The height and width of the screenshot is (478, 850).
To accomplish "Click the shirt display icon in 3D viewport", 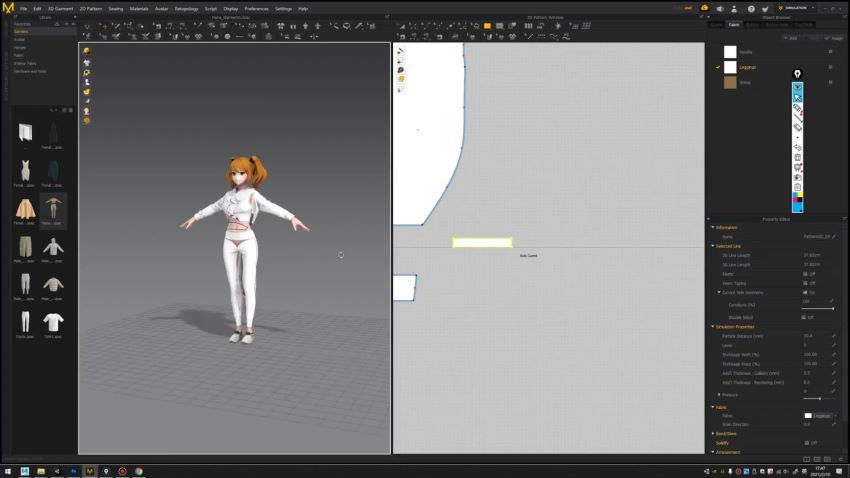I will coord(87,63).
